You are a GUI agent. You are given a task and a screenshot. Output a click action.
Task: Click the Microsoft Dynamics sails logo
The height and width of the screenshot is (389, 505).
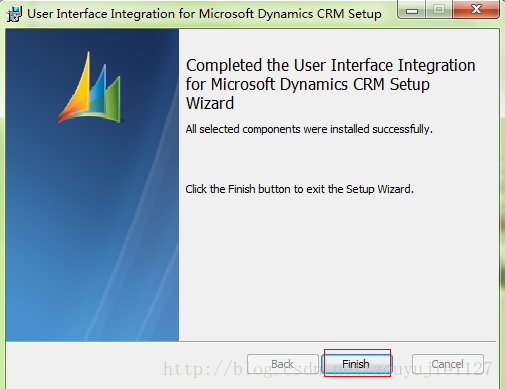[89, 88]
